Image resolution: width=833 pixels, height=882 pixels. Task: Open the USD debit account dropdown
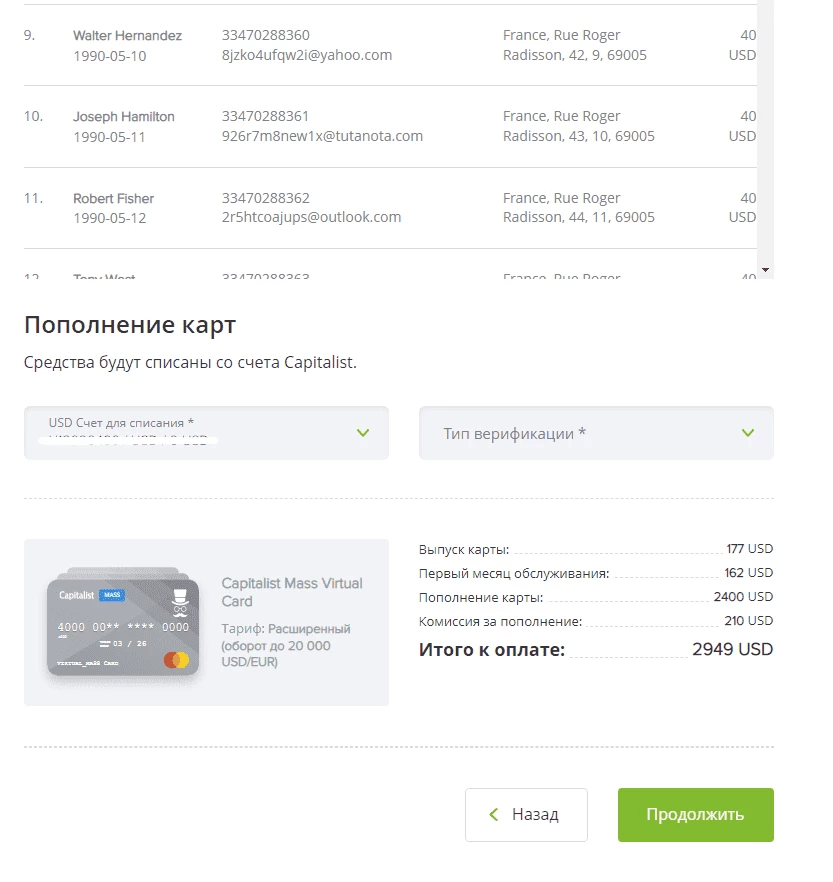[x=206, y=433]
